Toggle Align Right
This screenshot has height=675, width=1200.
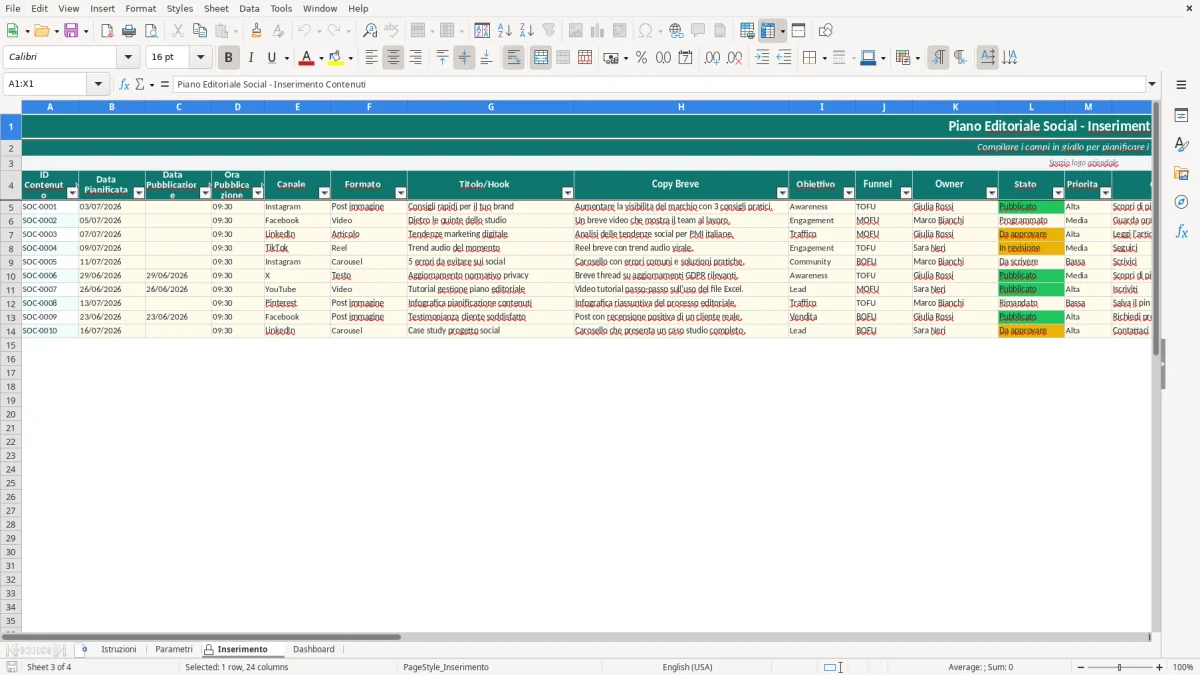tap(415, 58)
